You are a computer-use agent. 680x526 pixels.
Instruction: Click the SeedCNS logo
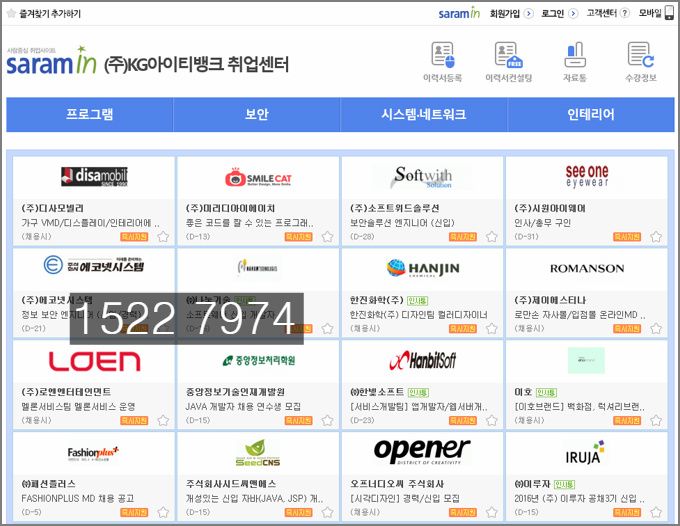(x=258, y=453)
